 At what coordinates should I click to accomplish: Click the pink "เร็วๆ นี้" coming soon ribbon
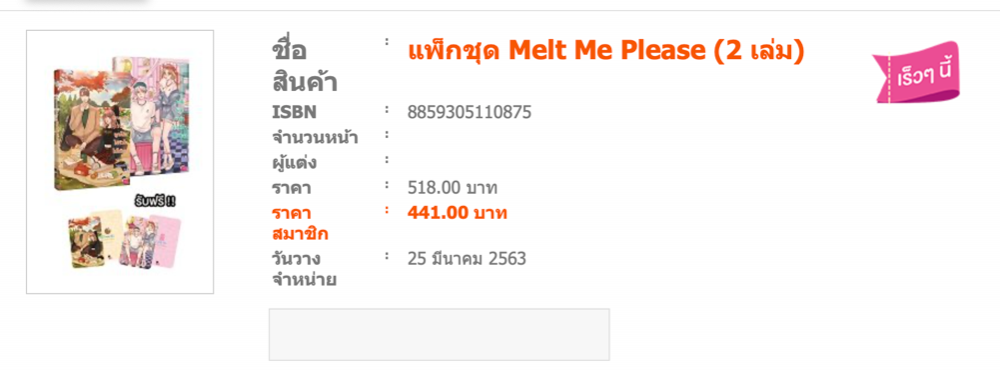click(916, 71)
